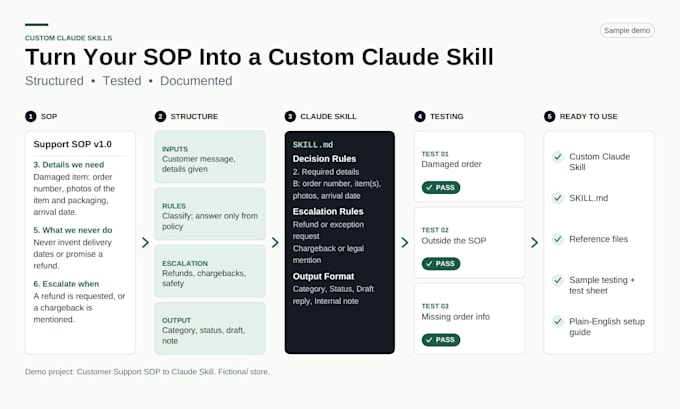This screenshot has height=409, width=680.
Task: Click the word 'Structured' in subtitle
Action: [x=54, y=81]
